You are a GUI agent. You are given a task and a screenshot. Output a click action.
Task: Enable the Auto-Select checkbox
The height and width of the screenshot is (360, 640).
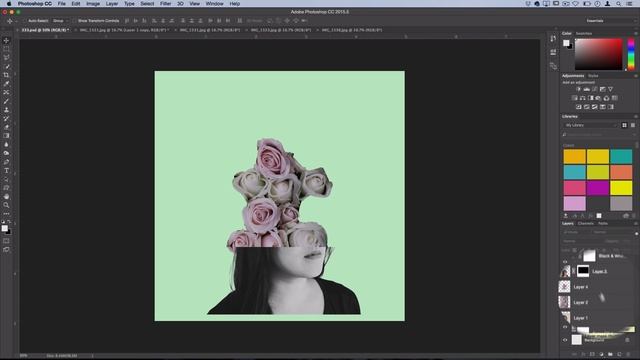pos(25,21)
